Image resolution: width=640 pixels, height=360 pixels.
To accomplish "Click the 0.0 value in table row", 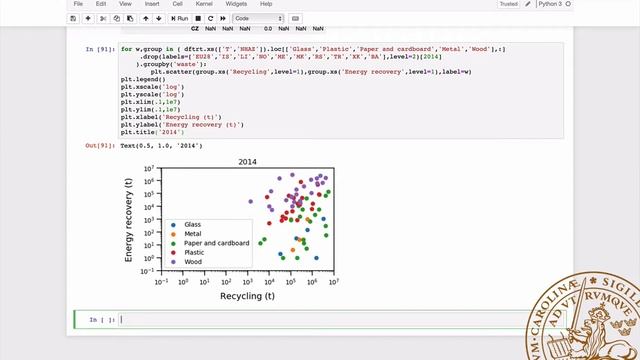I will click(268, 29).
